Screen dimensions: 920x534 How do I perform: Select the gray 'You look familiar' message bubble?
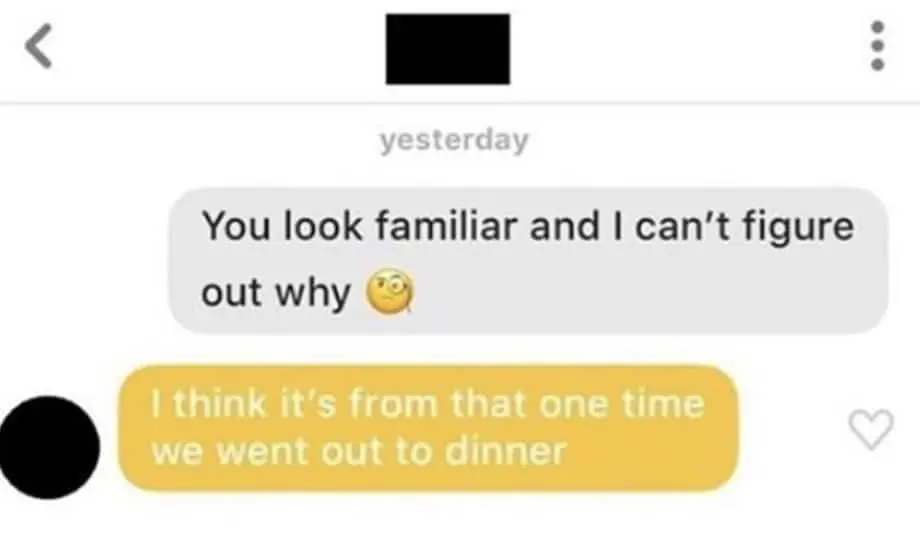528,261
